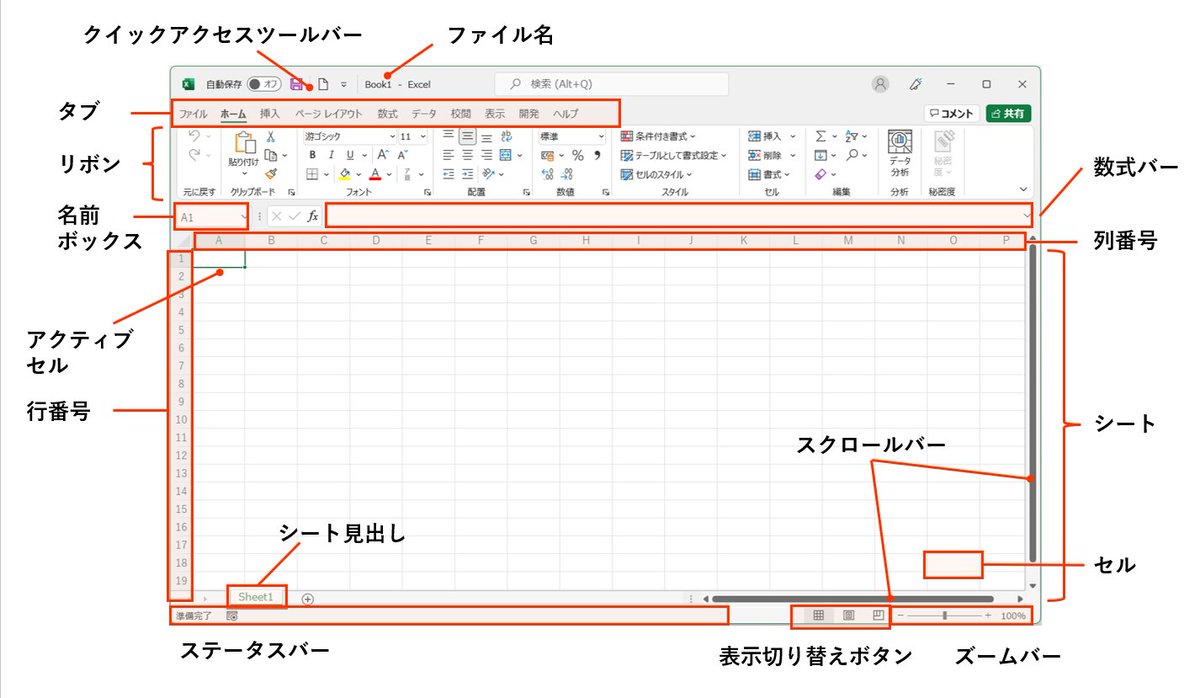Open the Customize Quick Access Toolbar dropdown
The height and width of the screenshot is (698, 1200).
pyautogui.click(x=344, y=85)
